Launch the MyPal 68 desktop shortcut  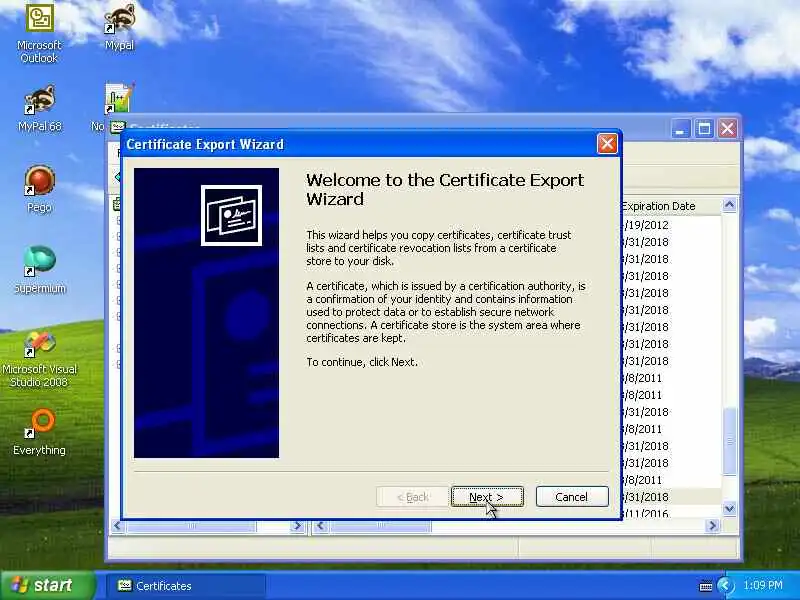(39, 108)
